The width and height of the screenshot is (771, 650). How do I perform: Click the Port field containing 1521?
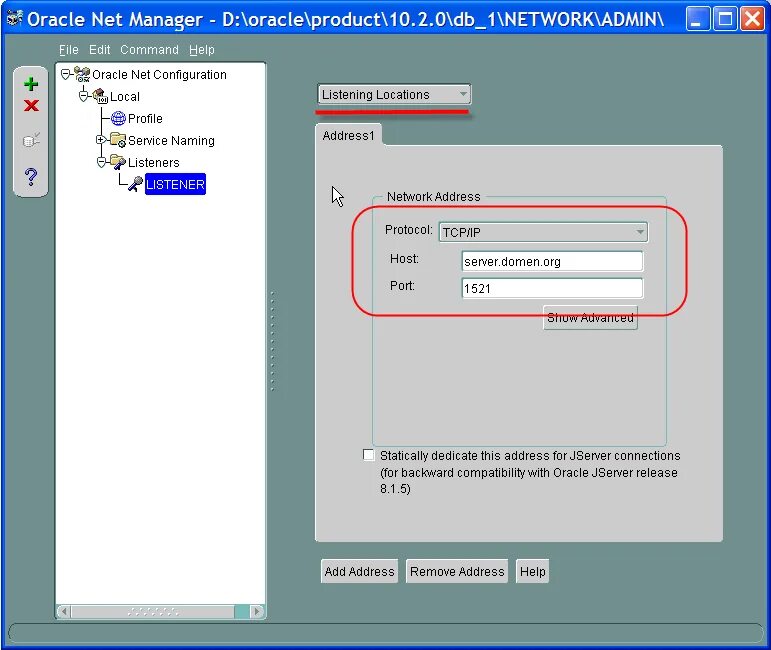coord(552,288)
